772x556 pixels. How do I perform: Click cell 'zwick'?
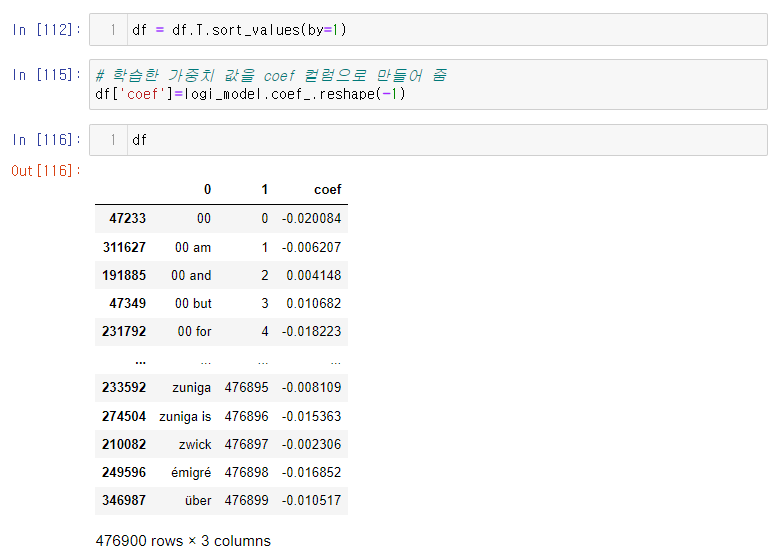[x=195, y=445]
